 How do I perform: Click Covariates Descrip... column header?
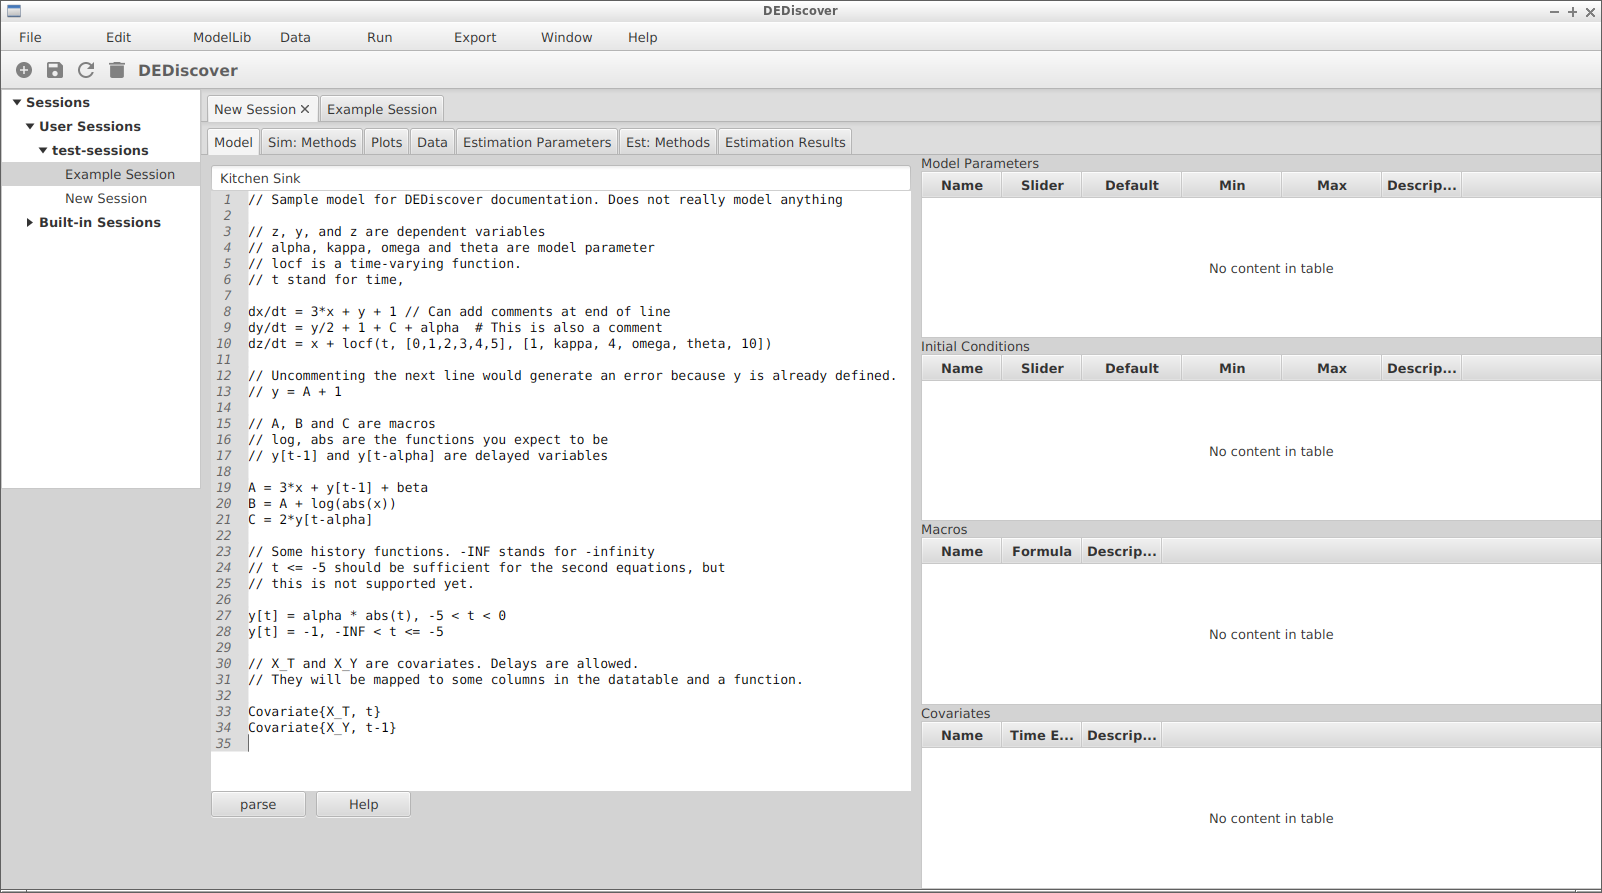pos(1122,735)
